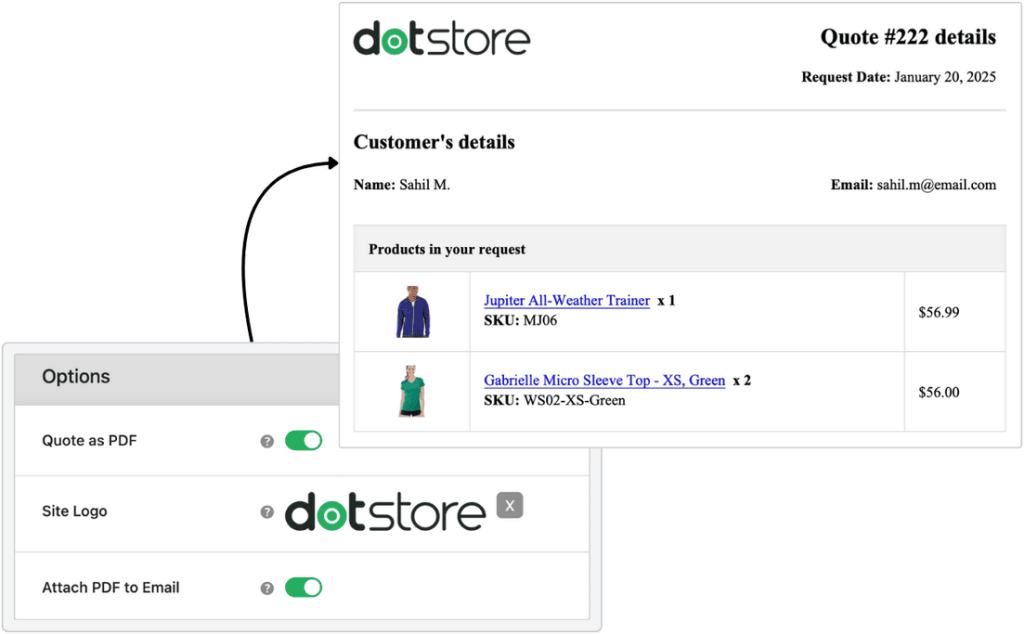Open the Jupiter All-Weather Trainer link
The image size is (1024, 634).
coord(566,300)
